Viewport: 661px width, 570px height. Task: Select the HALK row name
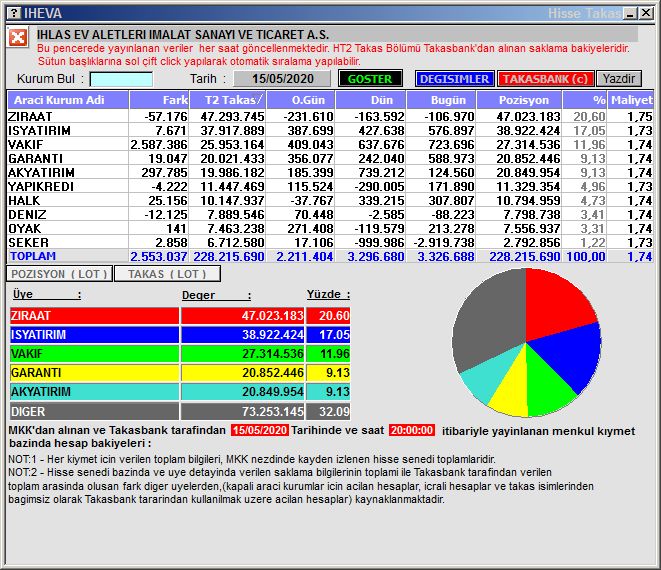24,200
